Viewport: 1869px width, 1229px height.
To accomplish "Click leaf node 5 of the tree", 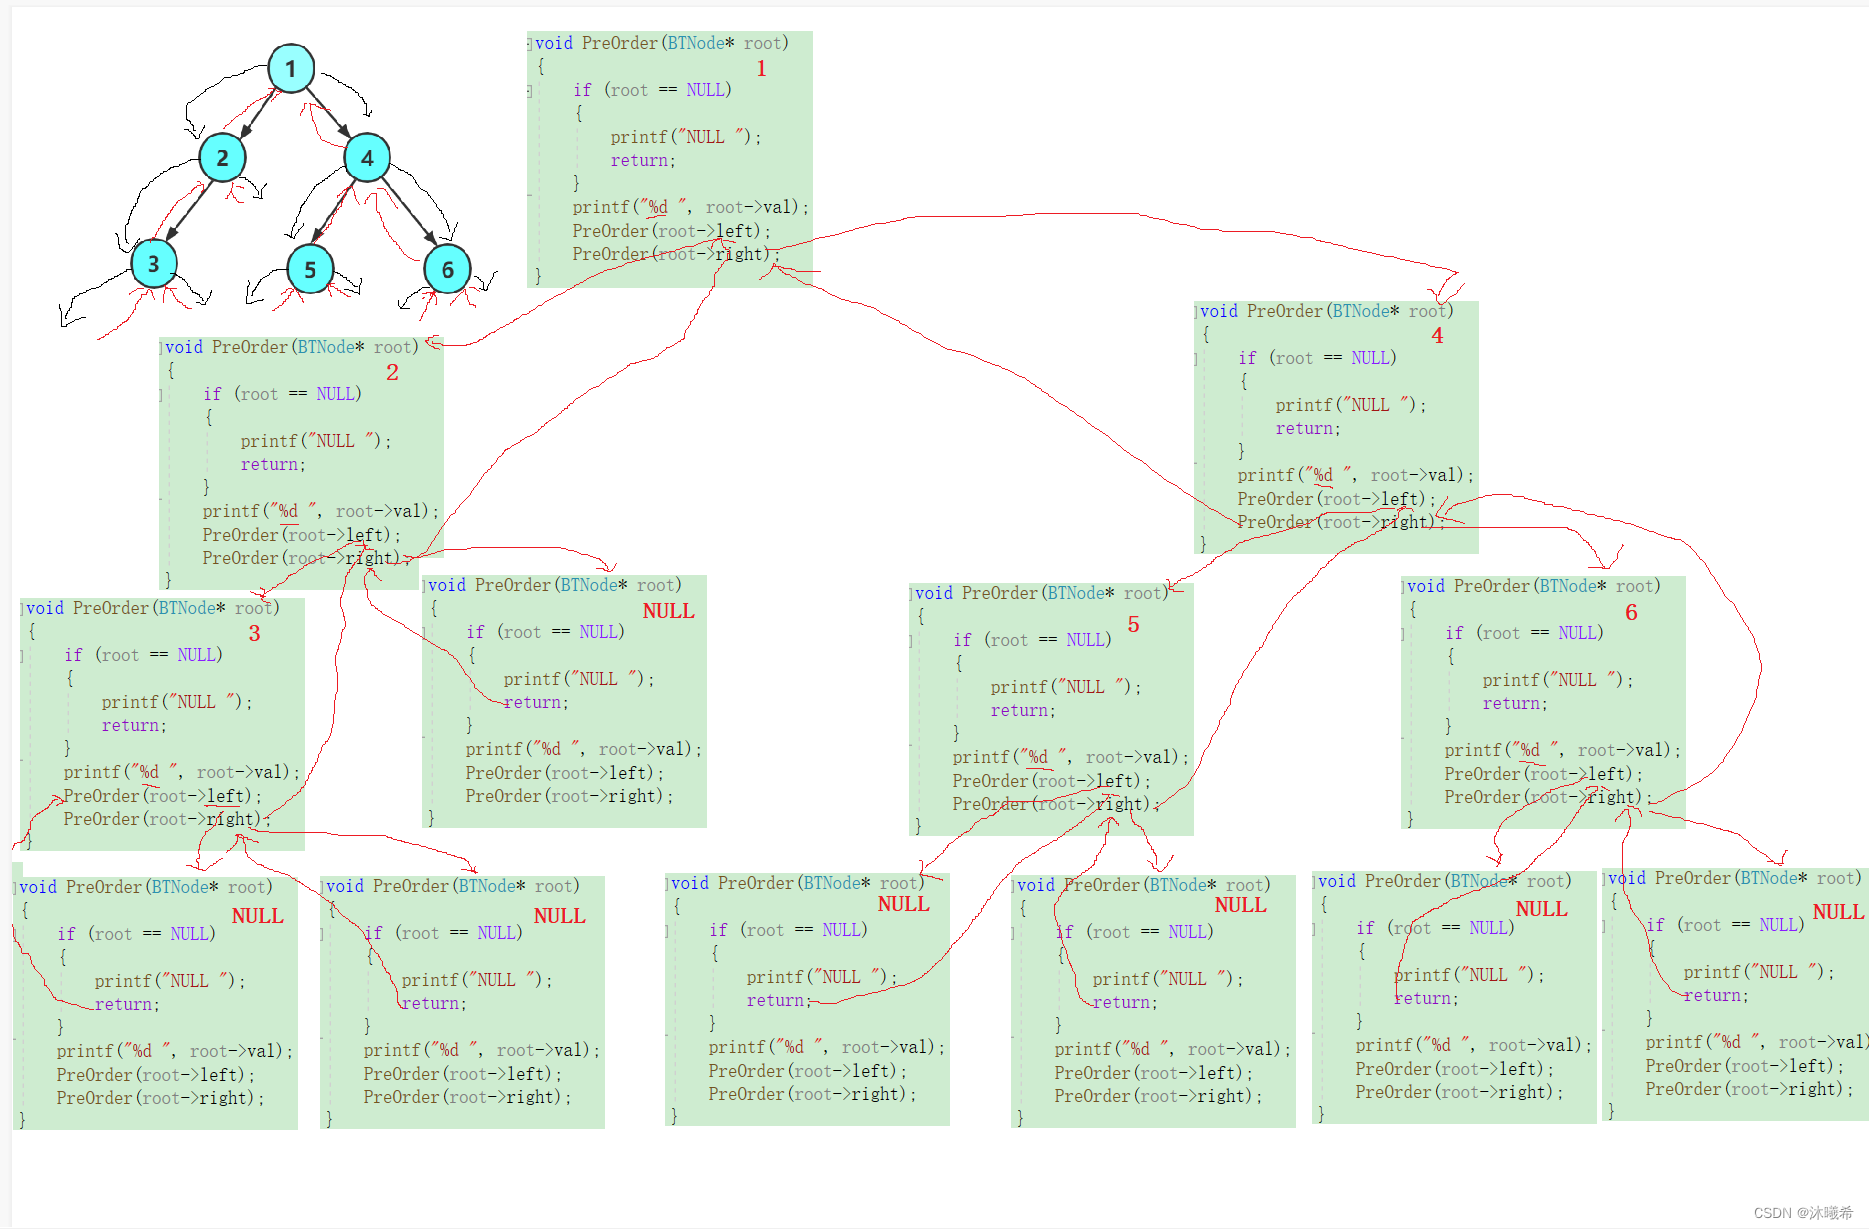I will [x=310, y=269].
